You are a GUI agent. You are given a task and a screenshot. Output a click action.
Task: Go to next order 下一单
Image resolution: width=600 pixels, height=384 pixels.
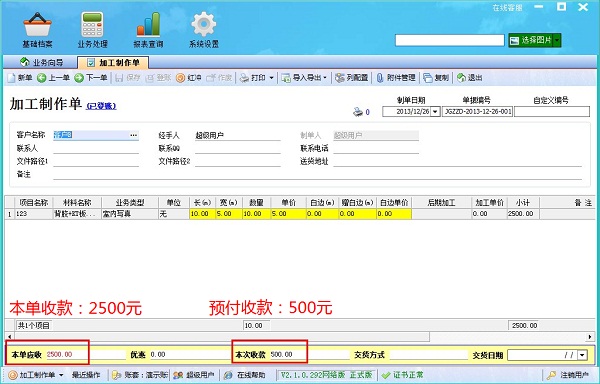91,78
